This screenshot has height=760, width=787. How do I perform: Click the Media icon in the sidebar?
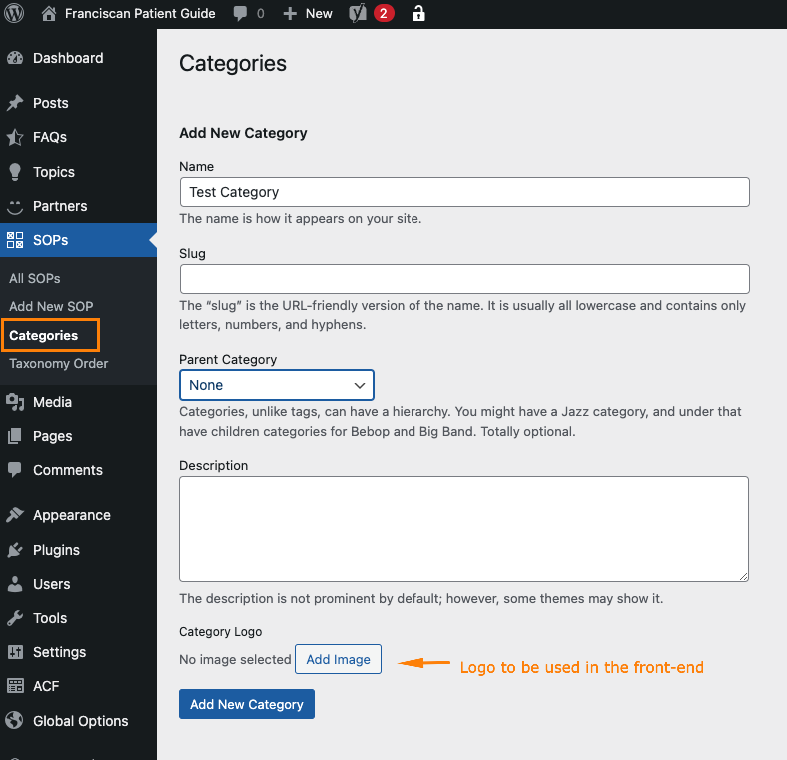[15, 402]
